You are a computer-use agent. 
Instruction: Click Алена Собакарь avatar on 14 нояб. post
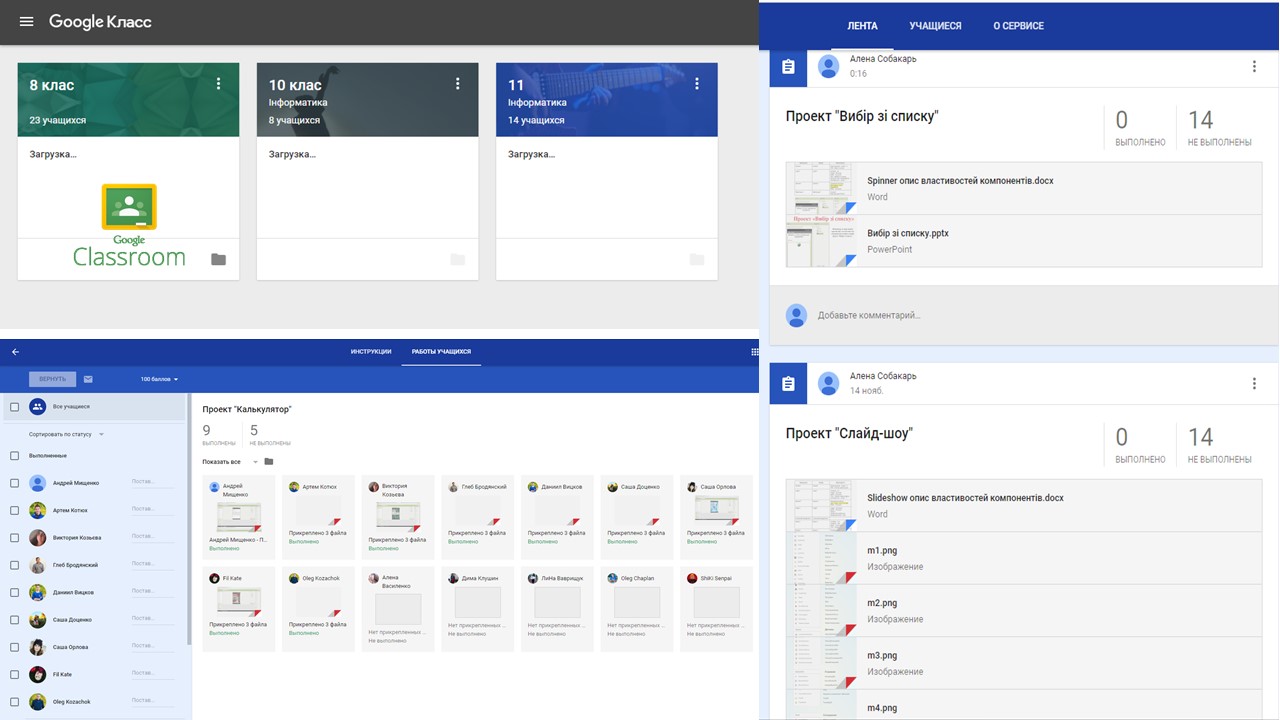click(828, 383)
